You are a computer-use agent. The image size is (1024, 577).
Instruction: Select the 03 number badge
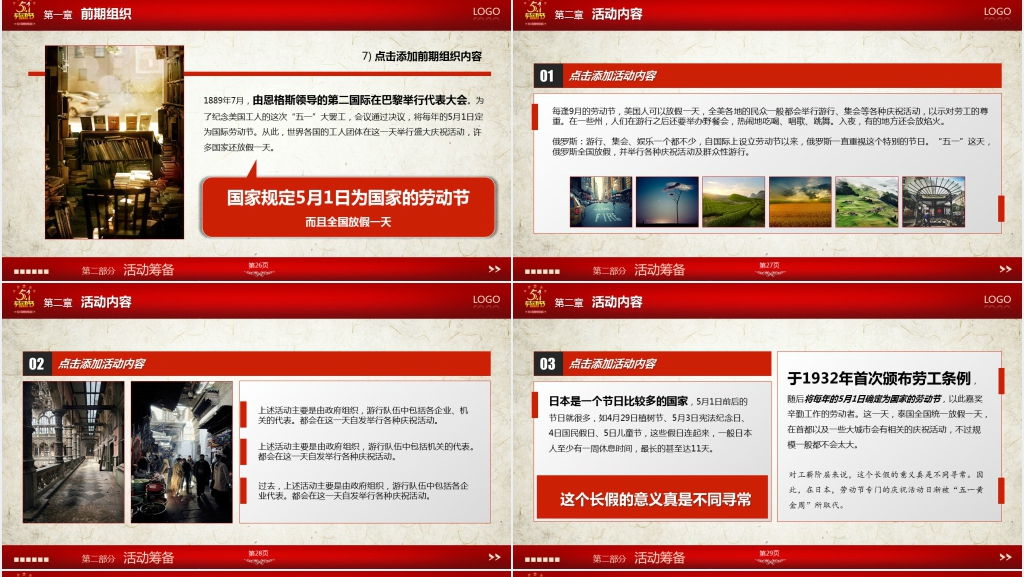click(546, 364)
